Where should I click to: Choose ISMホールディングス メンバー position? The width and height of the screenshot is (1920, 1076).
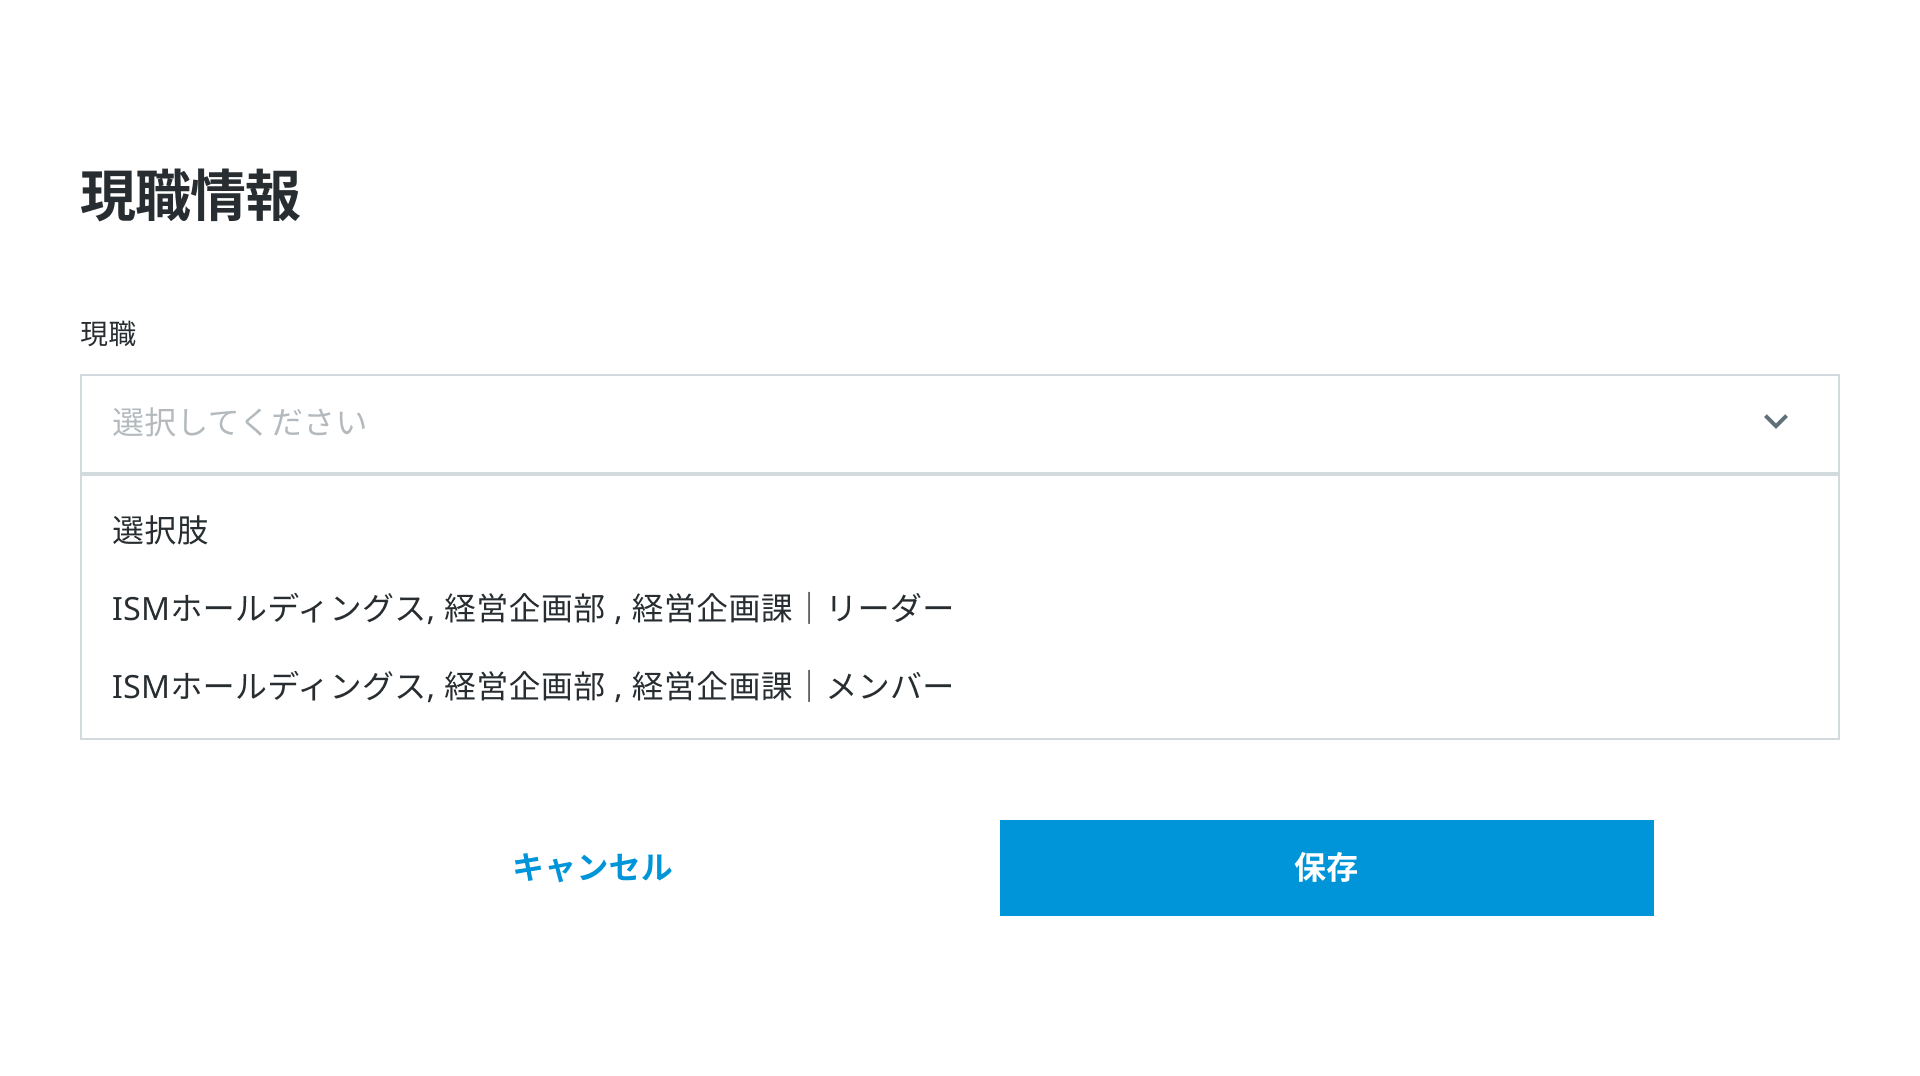pos(960,686)
